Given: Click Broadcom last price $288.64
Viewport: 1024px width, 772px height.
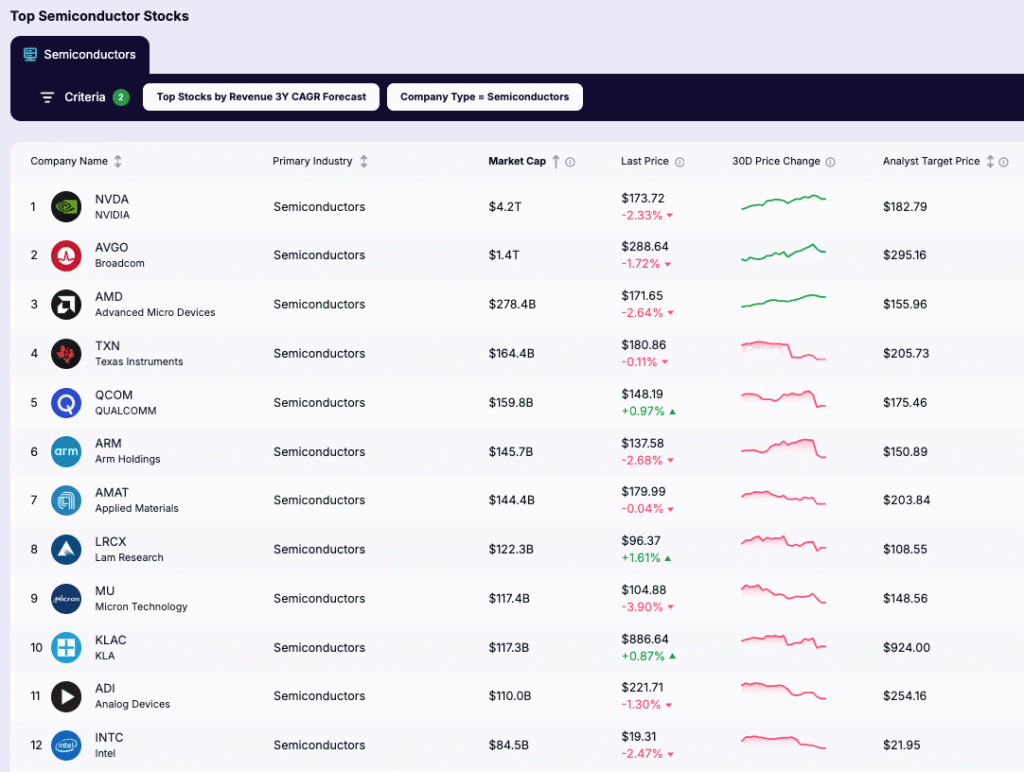Looking at the screenshot, I should [645, 247].
